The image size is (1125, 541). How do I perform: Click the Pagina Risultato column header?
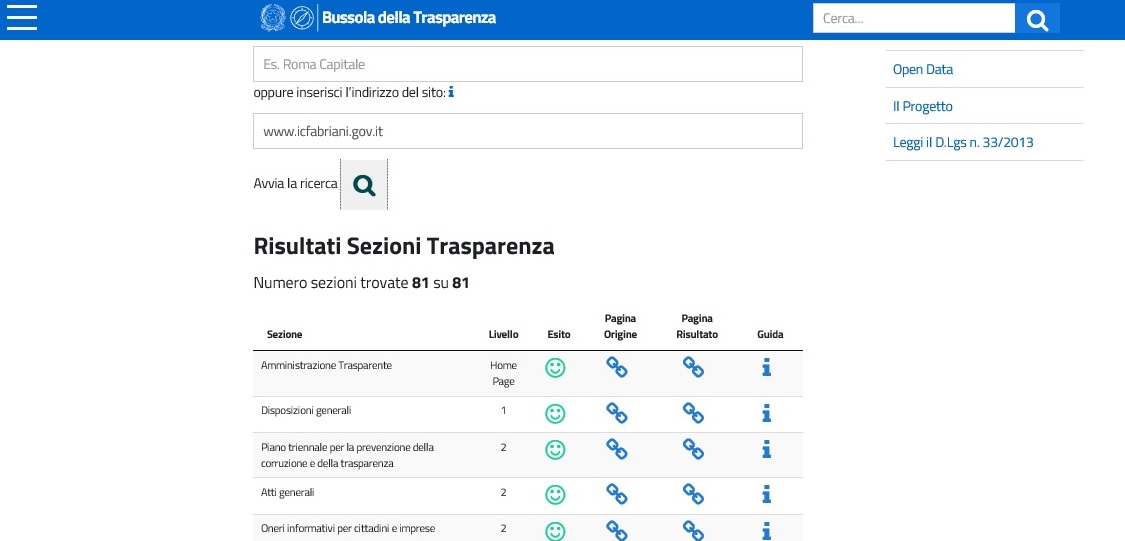click(697, 326)
